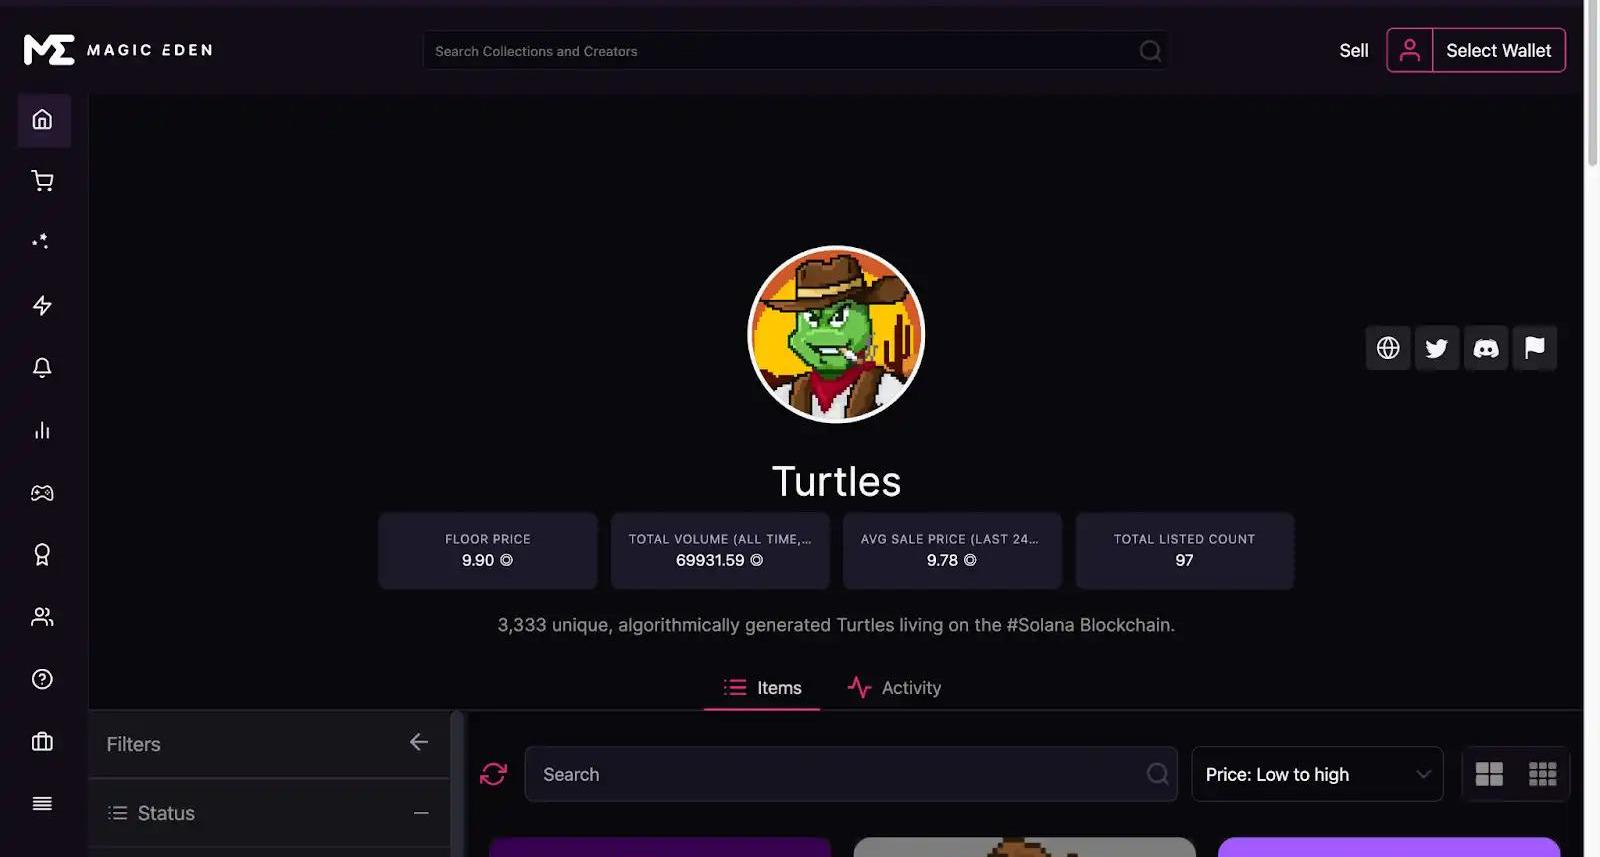Image resolution: width=1600 pixels, height=857 pixels.
Task: Open the Turtles Discord link icon
Action: click(1485, 348)
